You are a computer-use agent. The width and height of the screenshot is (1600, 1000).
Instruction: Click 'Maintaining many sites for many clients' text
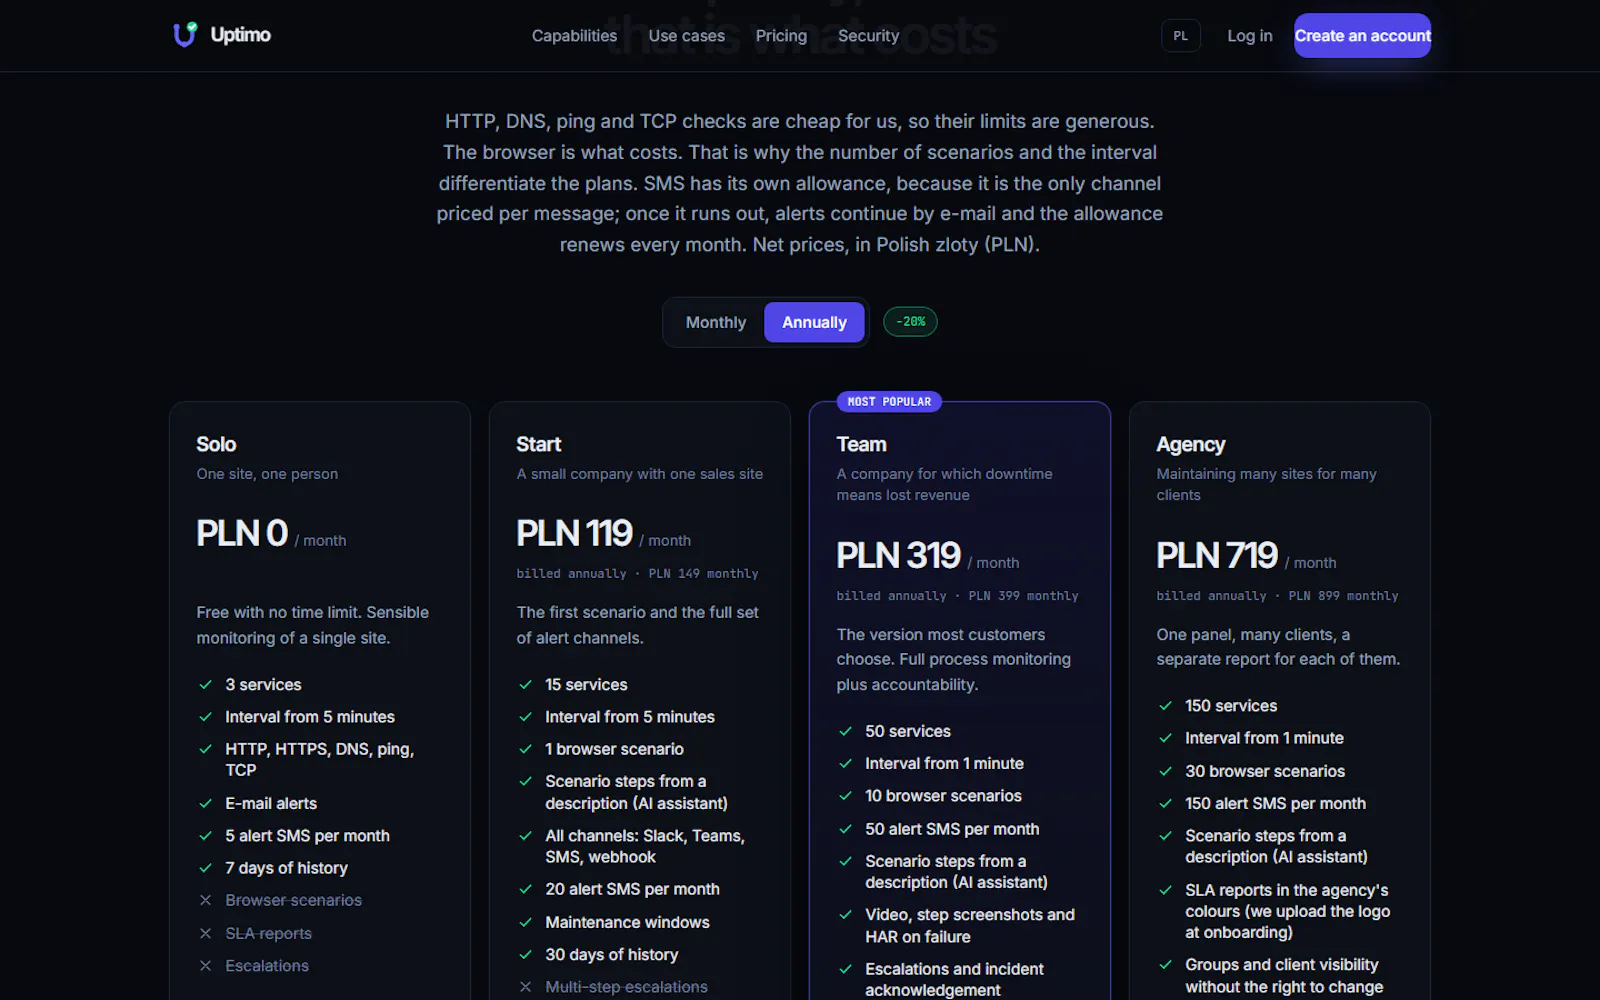[x=1266, y=484]
